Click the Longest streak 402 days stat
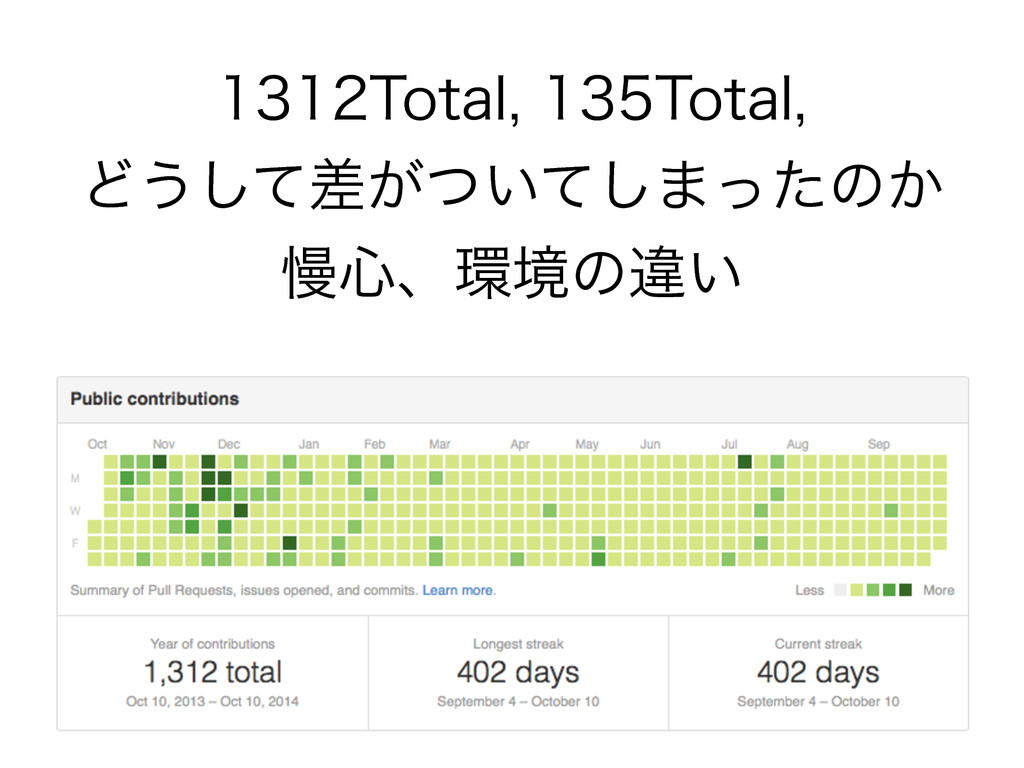The image size is (1024, 768). pyautogui.click(x=518, y=673)
